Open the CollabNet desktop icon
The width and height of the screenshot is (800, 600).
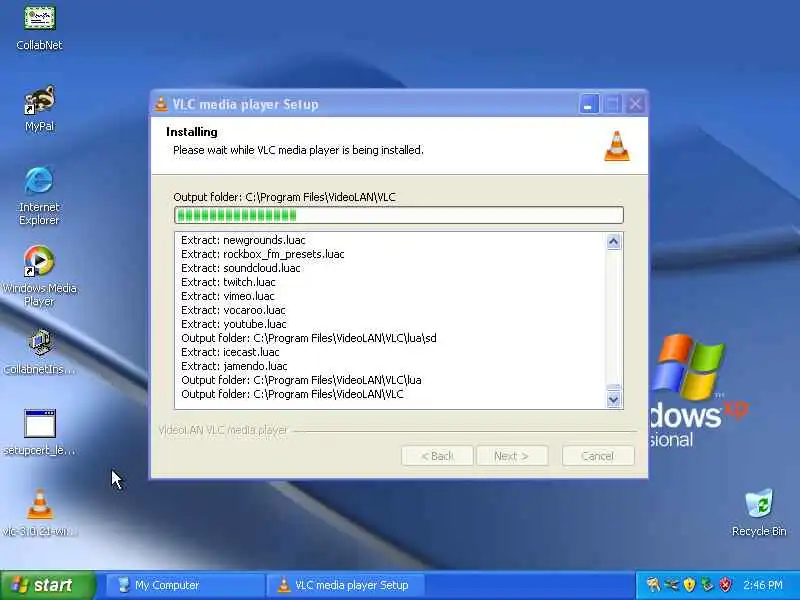(39, 27)
